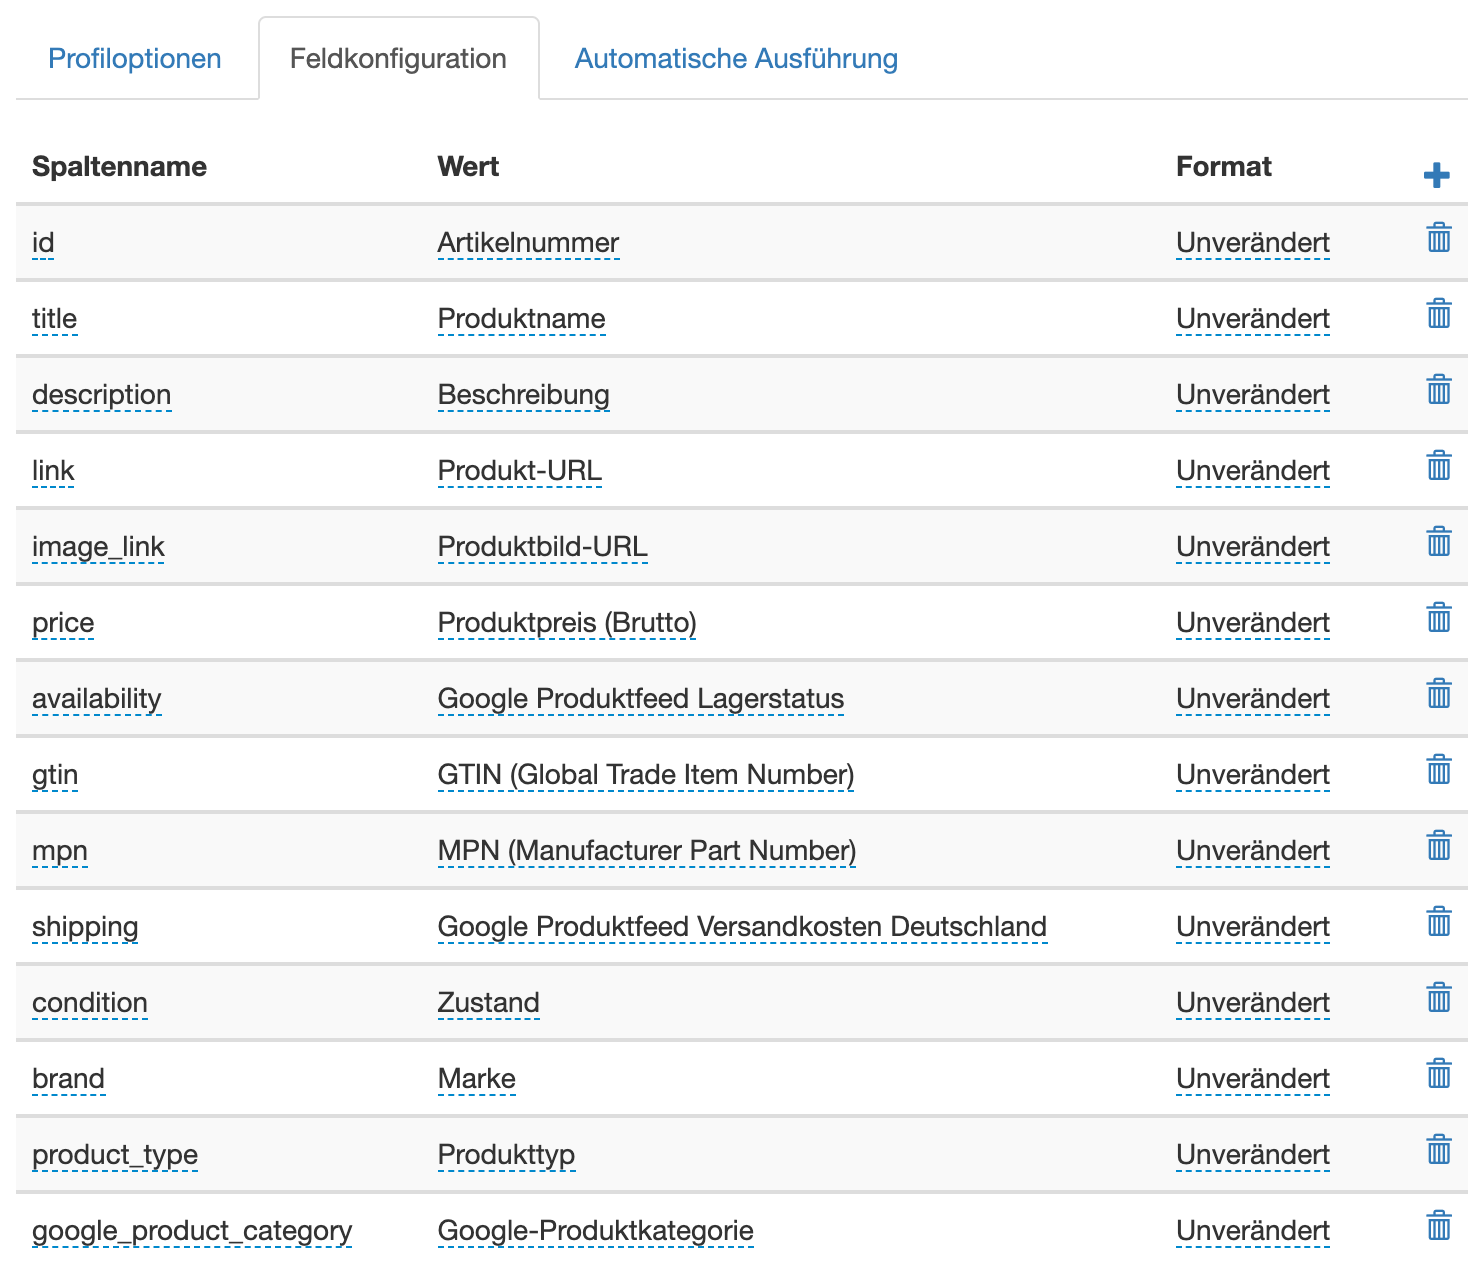Edit the value Produktname

[521, 319]
